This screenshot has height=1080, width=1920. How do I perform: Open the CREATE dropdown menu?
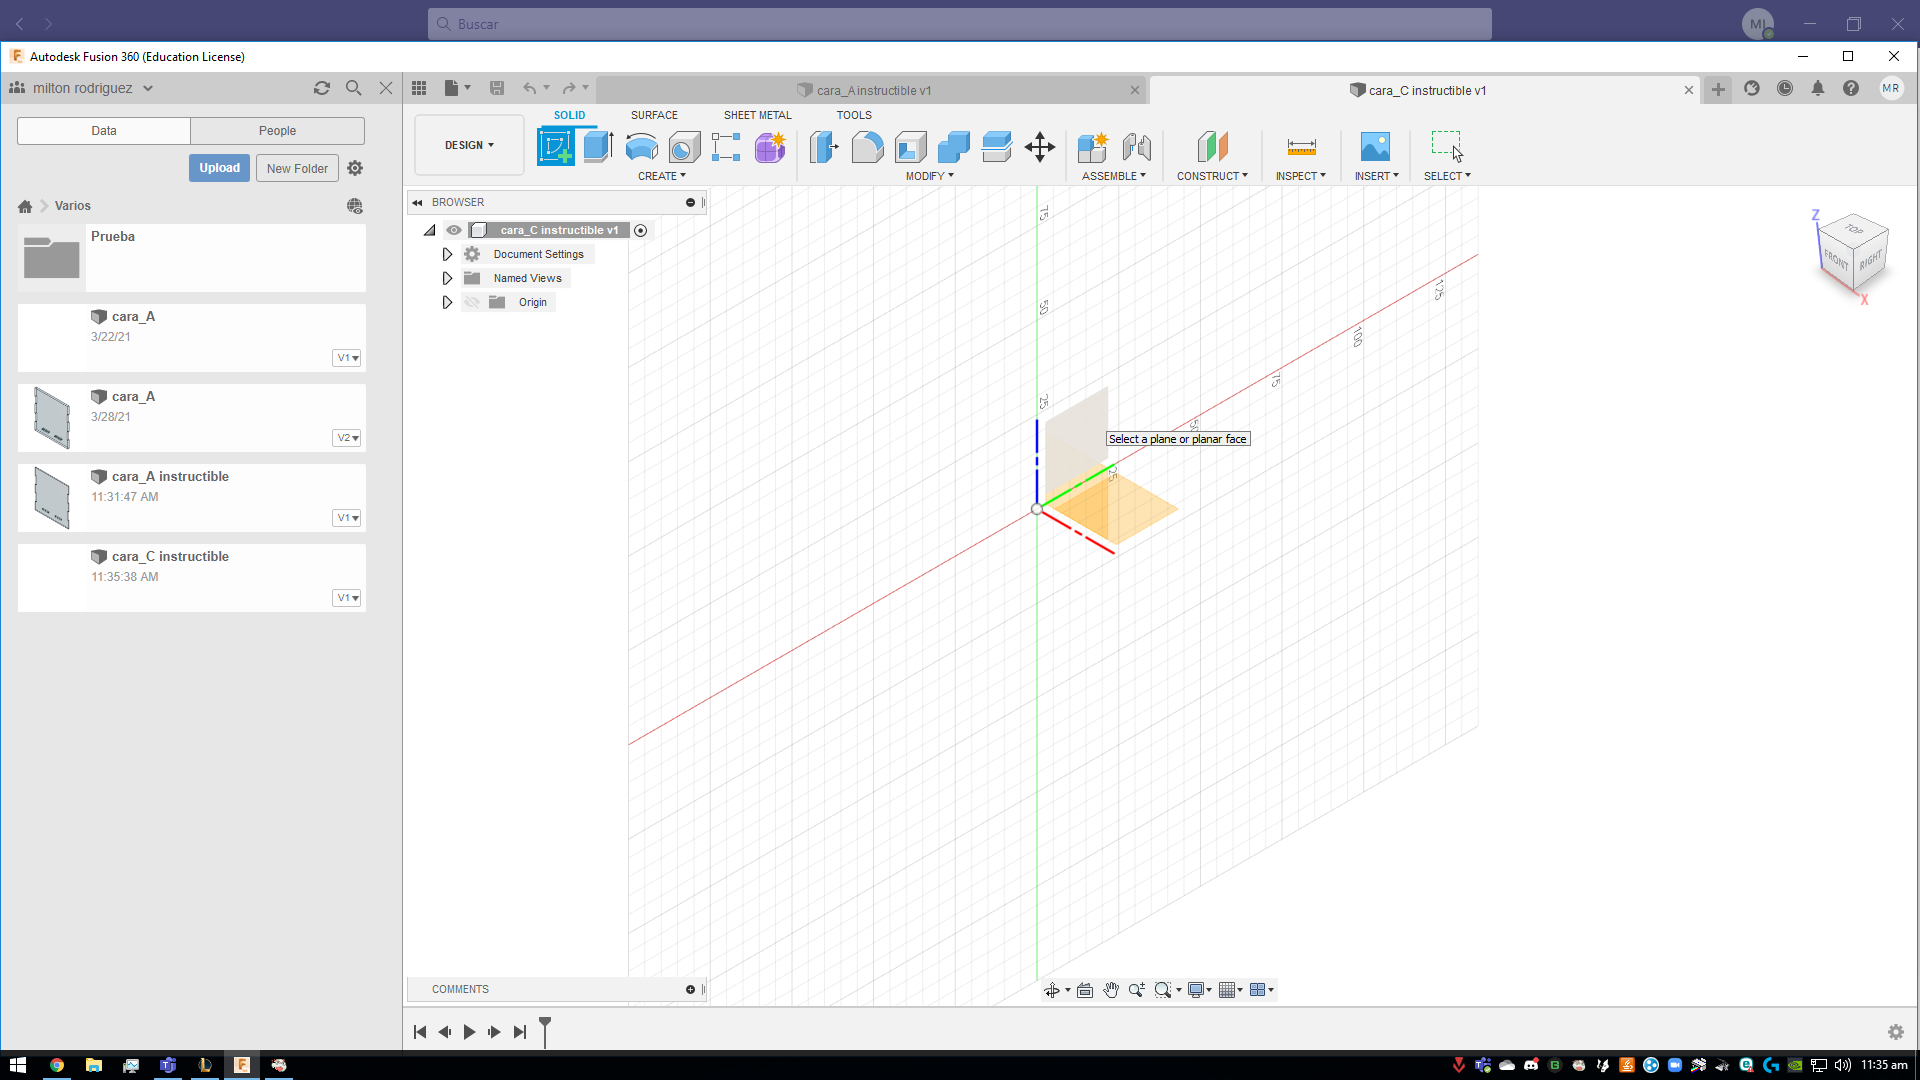pos(662,176)
